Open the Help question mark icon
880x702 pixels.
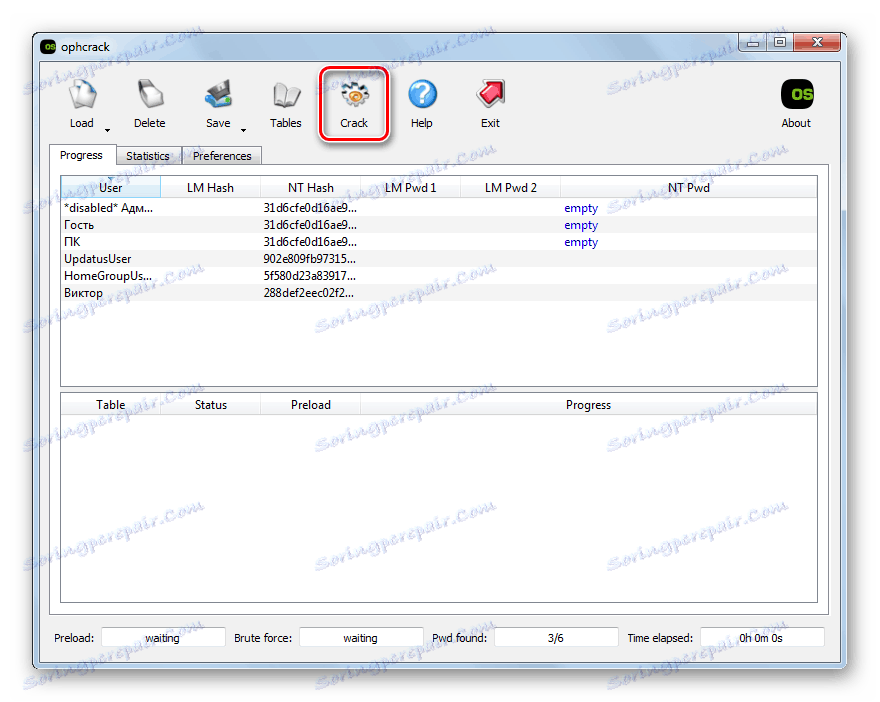coord(422,94)
